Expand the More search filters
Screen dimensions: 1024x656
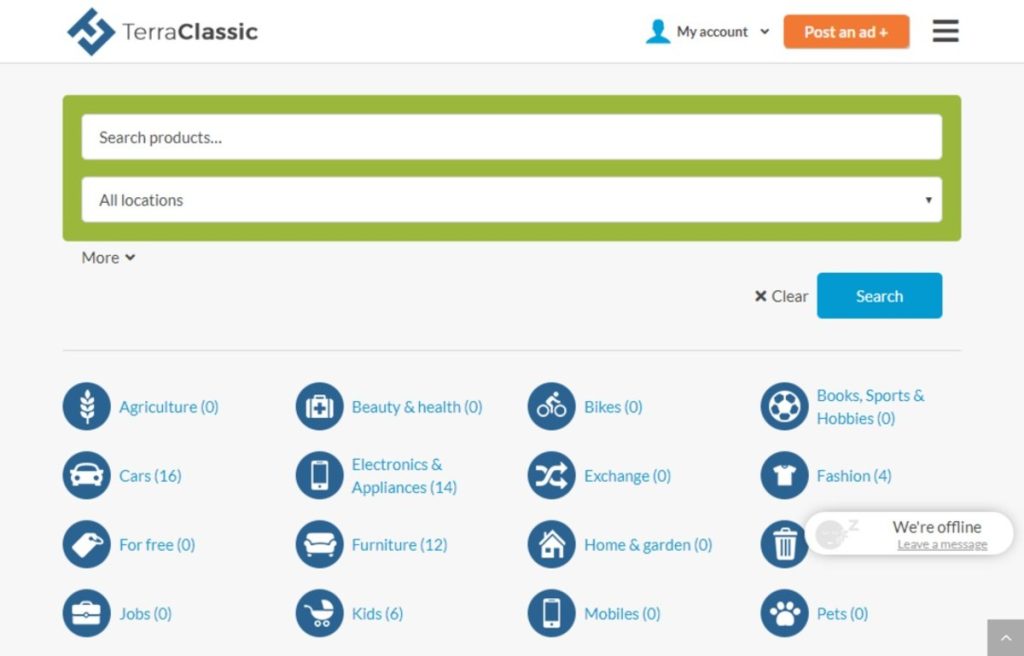point(107,257)
